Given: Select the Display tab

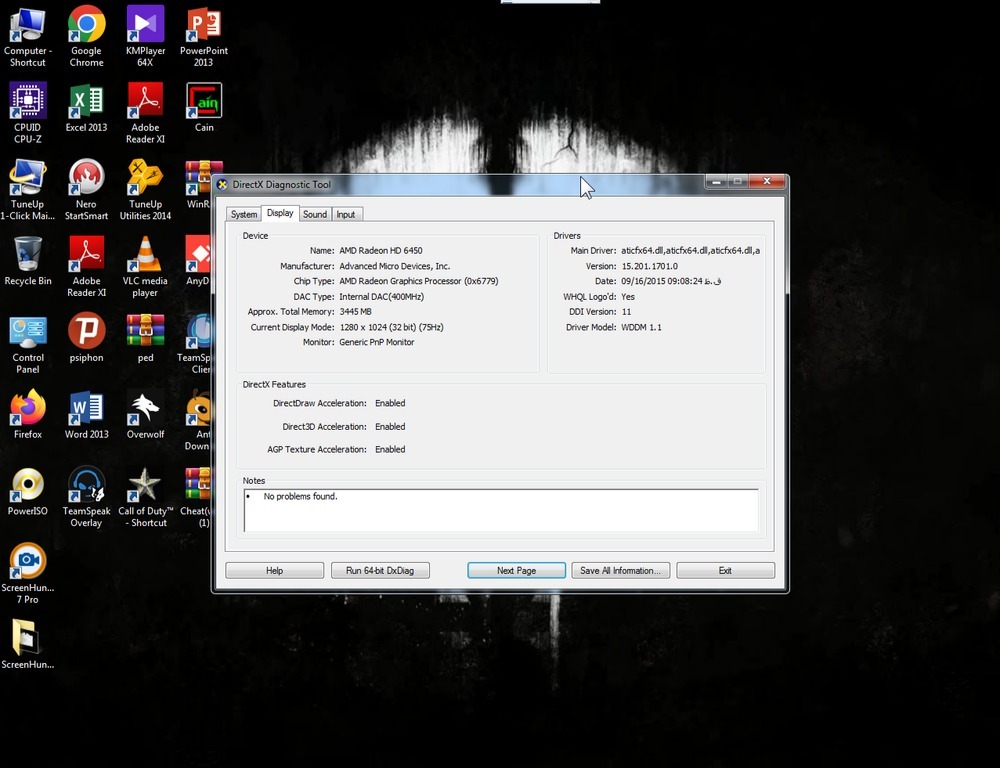Looking at the screenshot, I should pyautogui.click(x=280, y=213).
